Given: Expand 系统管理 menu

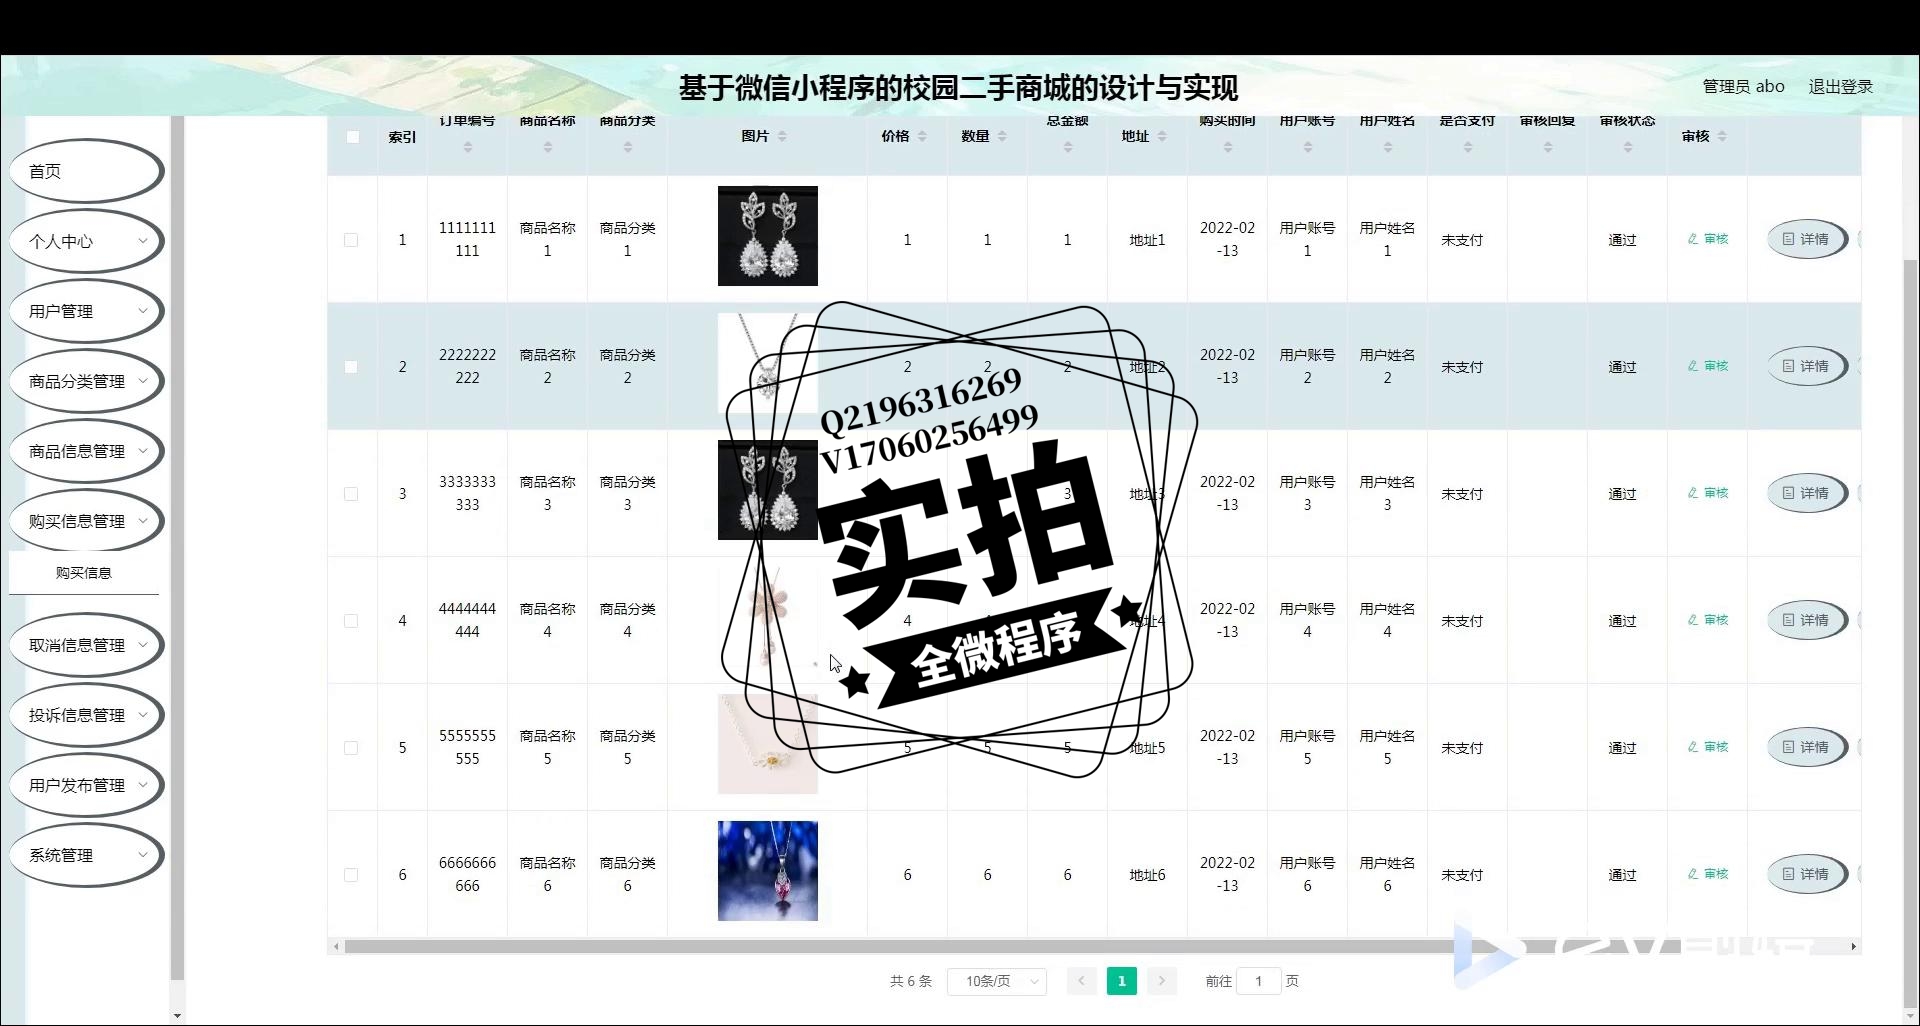Looking at the screenshot, I should point(86,855).
